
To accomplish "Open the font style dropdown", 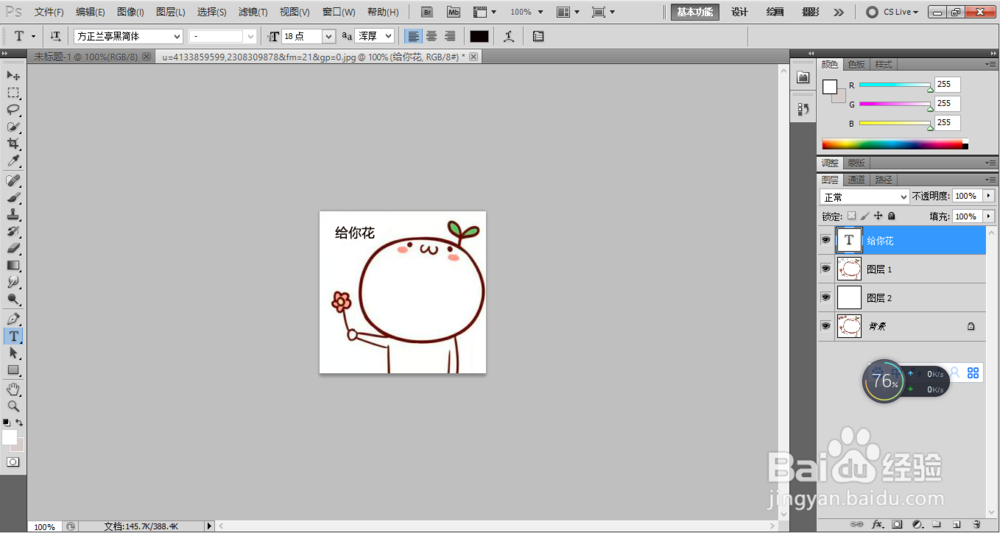I will (x=223, y=37).
